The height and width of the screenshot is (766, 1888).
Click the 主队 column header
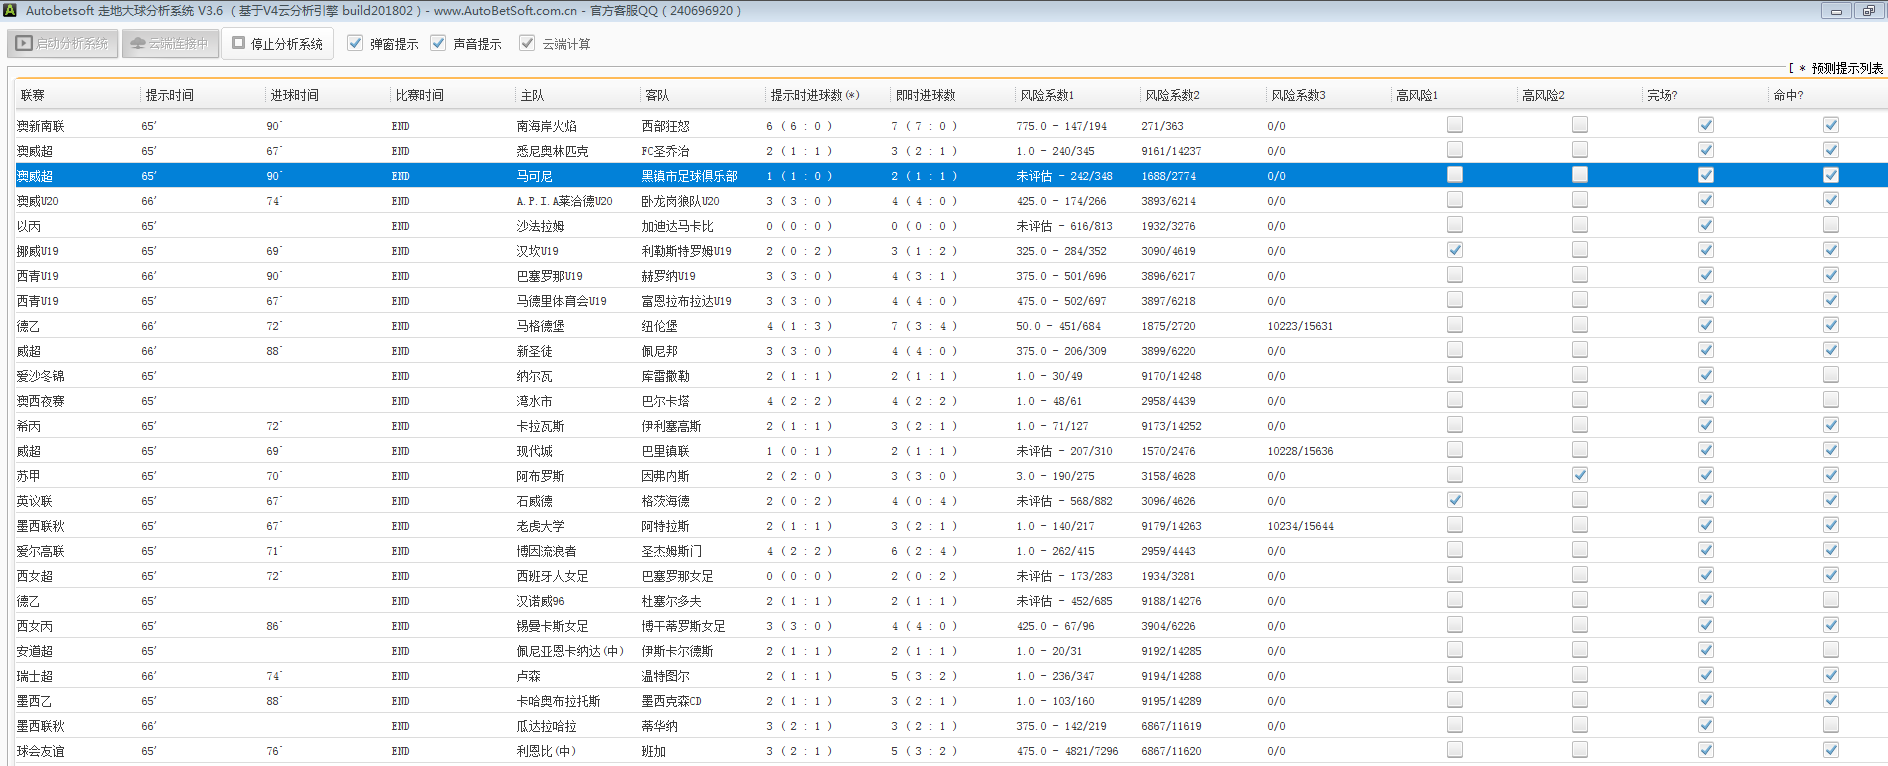pyautogui.click(x=532, y=95)
